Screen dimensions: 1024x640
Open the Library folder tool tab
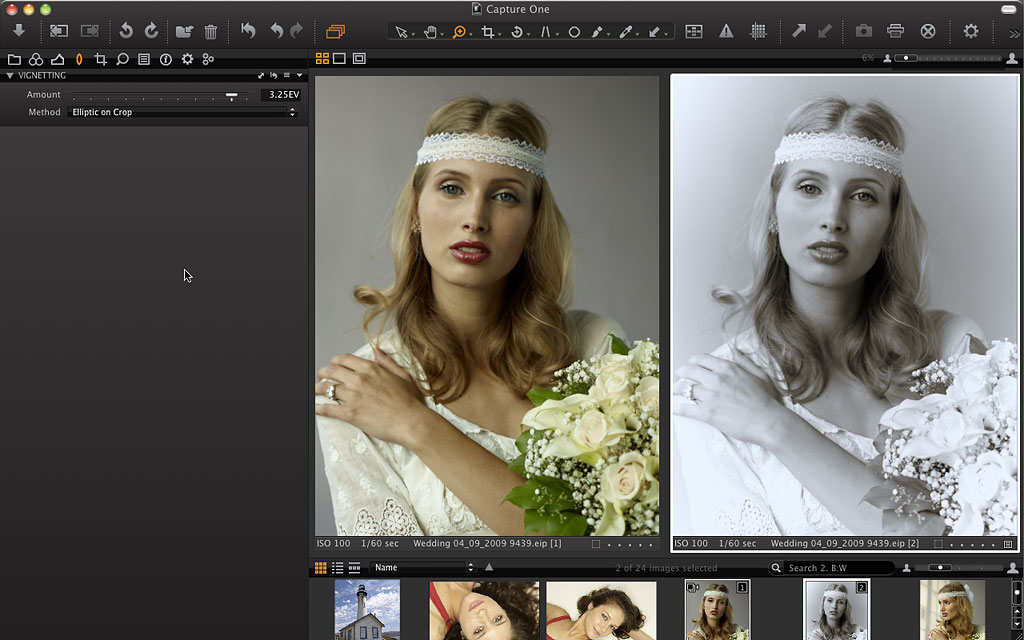tap(14, 60)
